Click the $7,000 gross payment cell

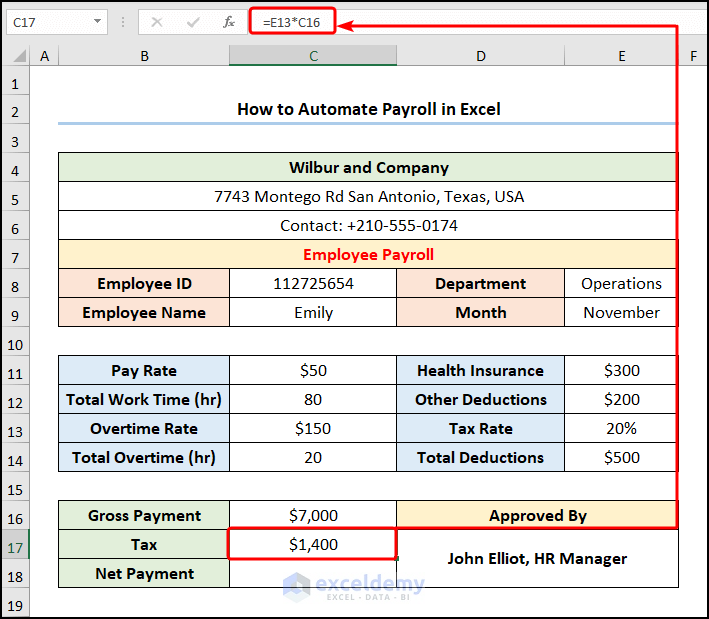[313, 515]
